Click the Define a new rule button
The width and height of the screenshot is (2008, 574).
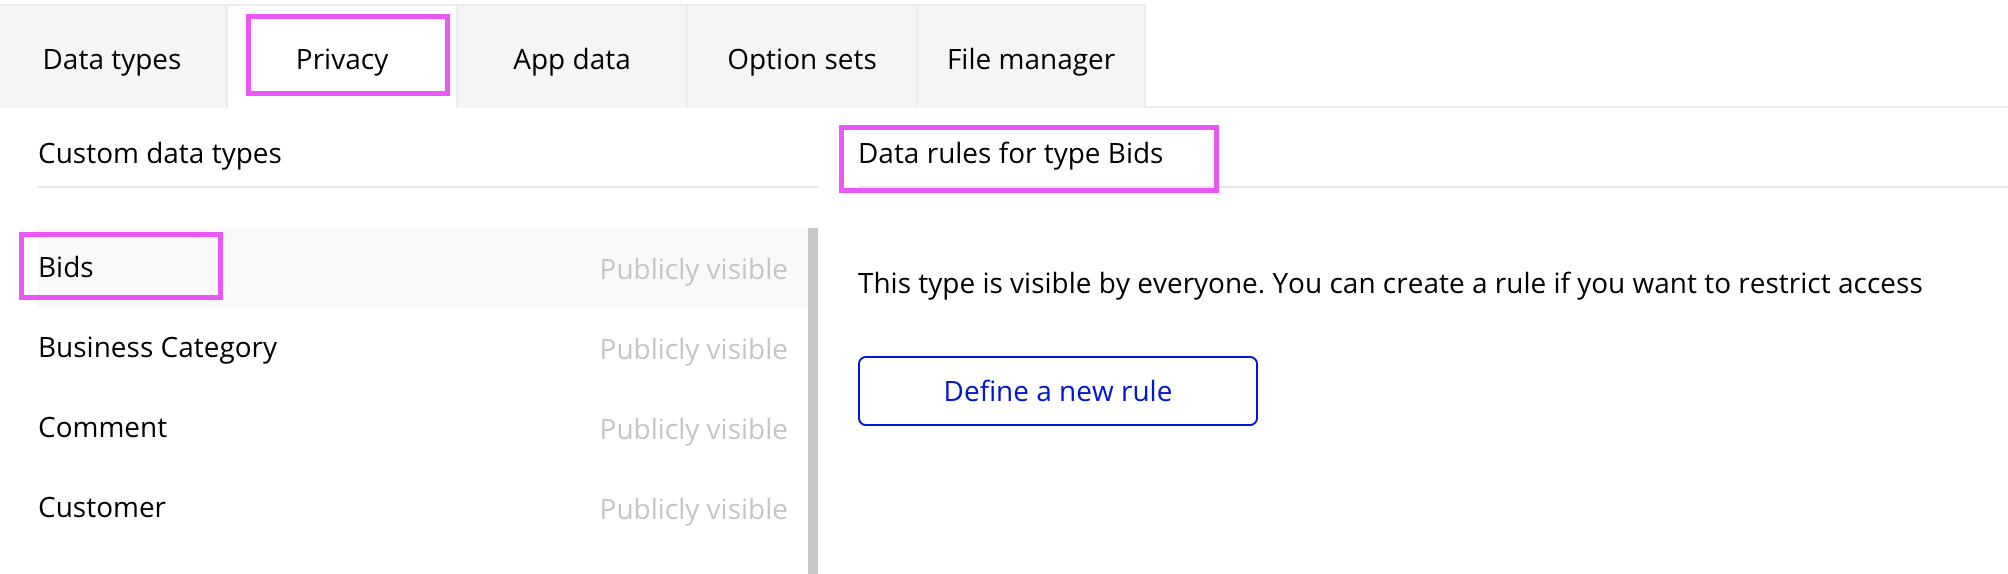(x=1057, y=391)
